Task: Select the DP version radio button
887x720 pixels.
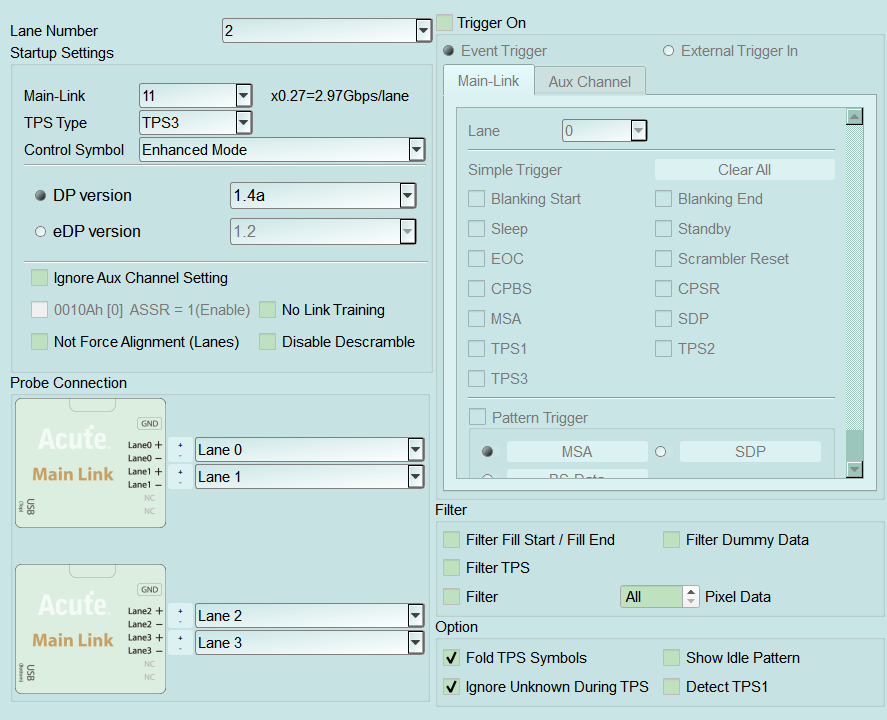Action: [x=40, y=196]
